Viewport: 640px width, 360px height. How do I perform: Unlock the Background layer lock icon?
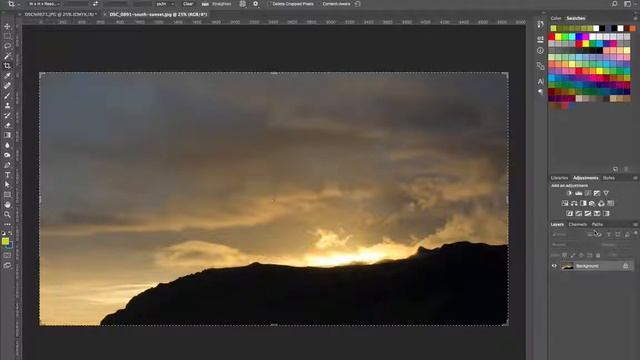pyautogui.click(x=625, y=266)
